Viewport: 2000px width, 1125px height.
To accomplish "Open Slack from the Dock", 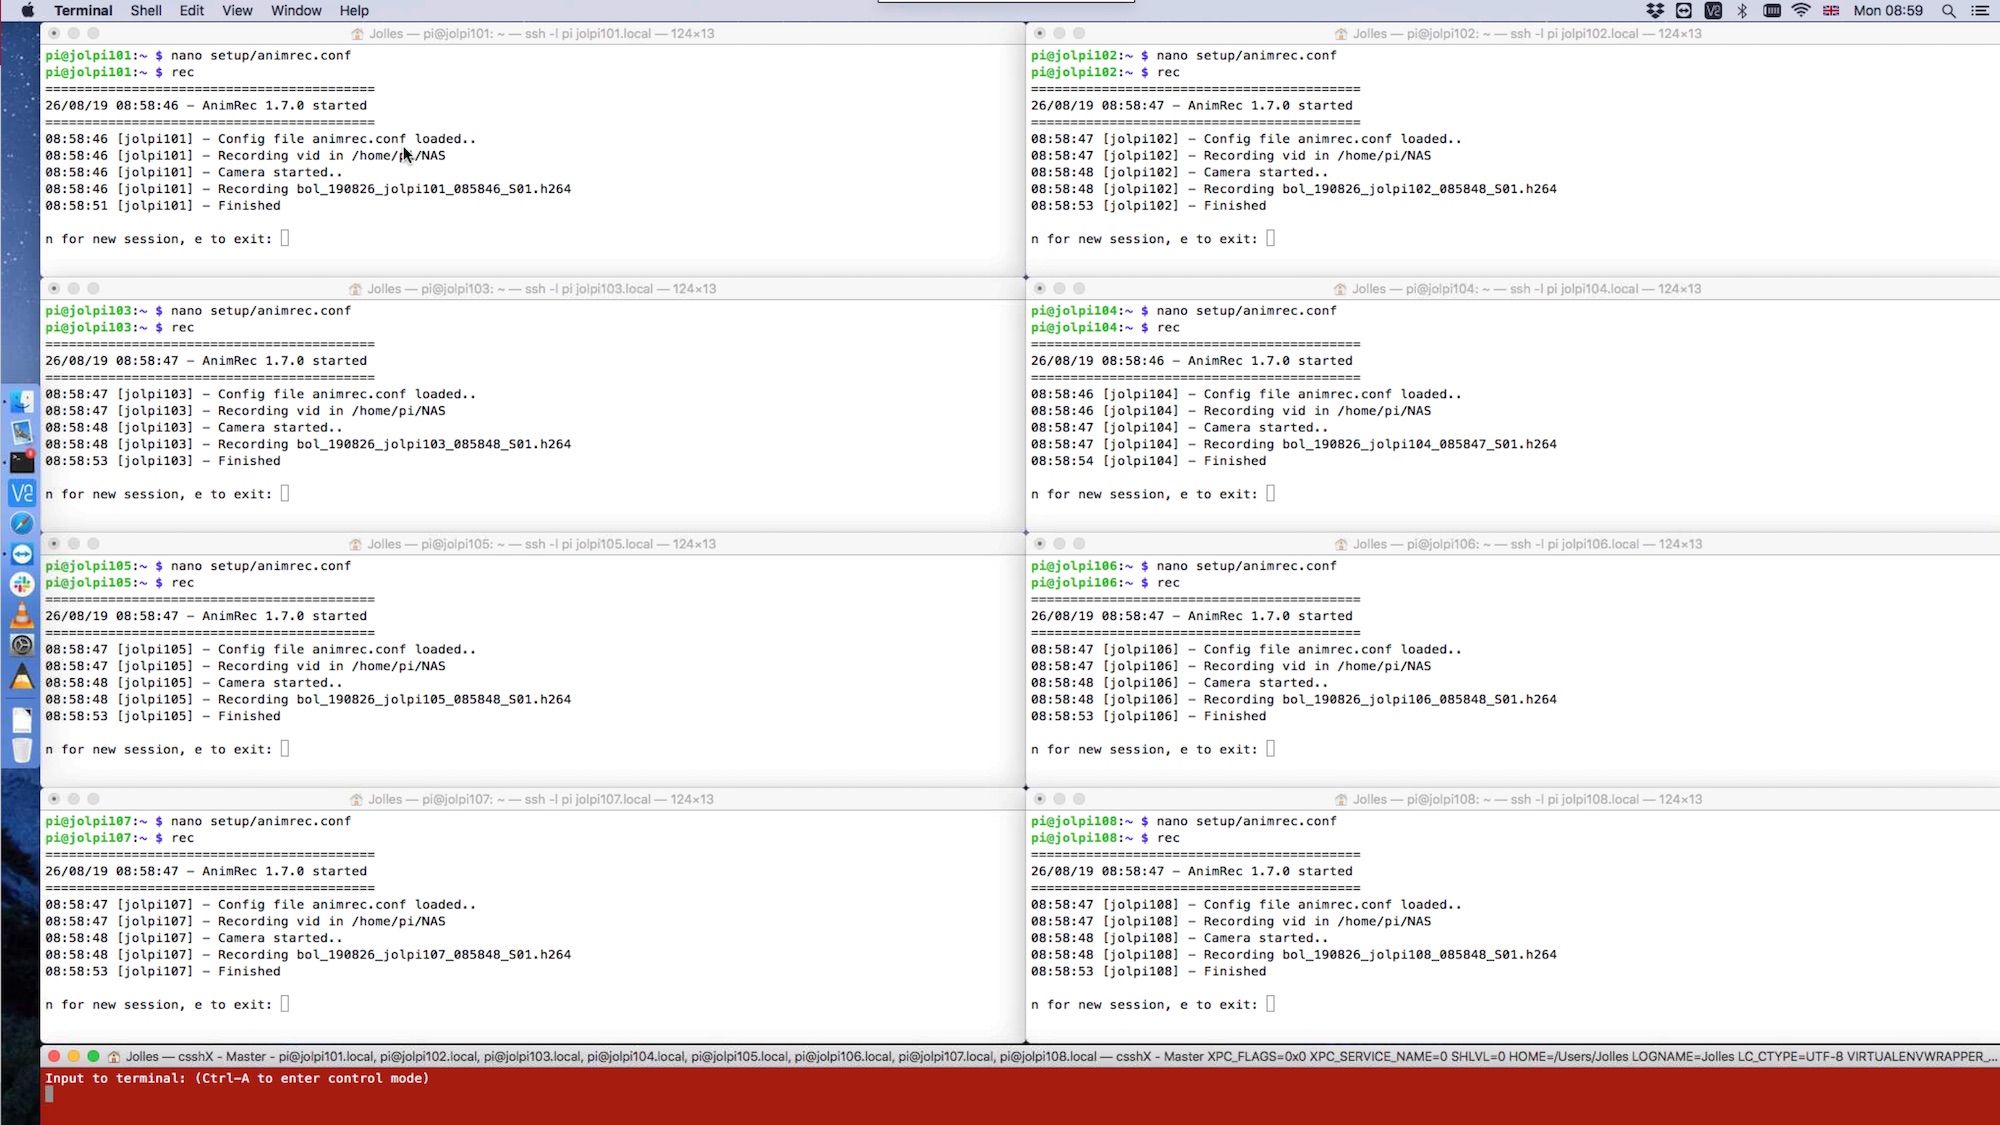I will (22, 584).
